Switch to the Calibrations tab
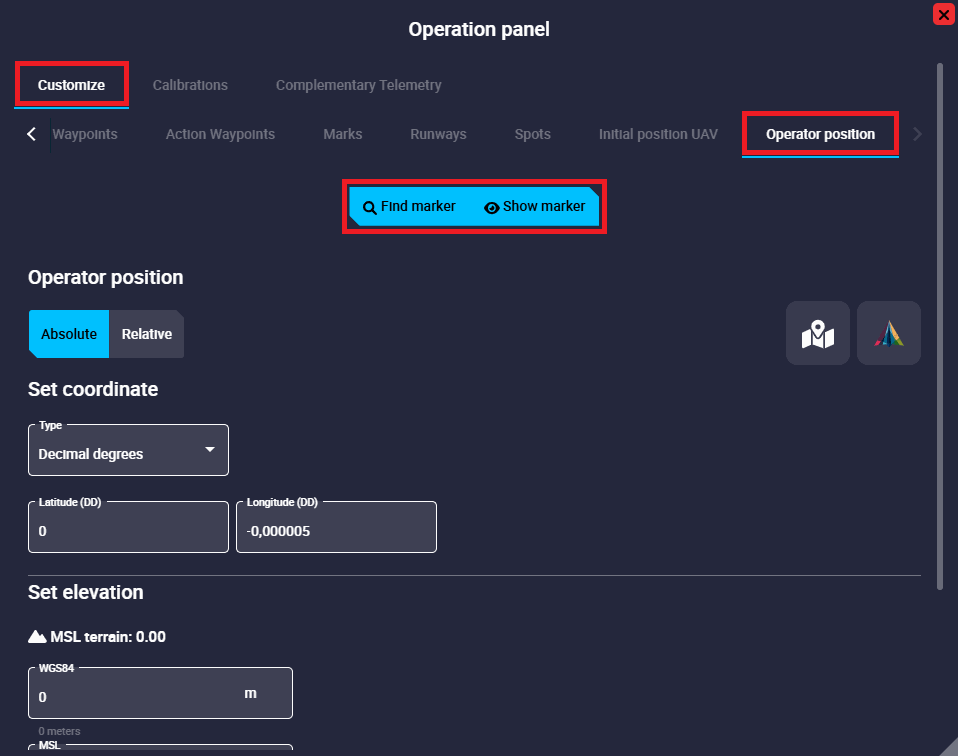Screen dimensions: 958x756 (x=190, y=85)
